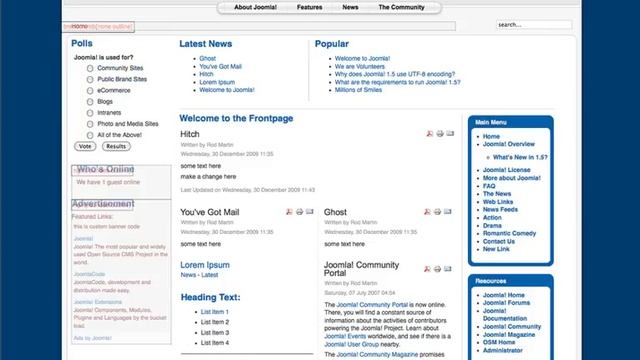Open Ghost link in Latest News
This screenshot has width=640, height=360.
coord(207,58)
